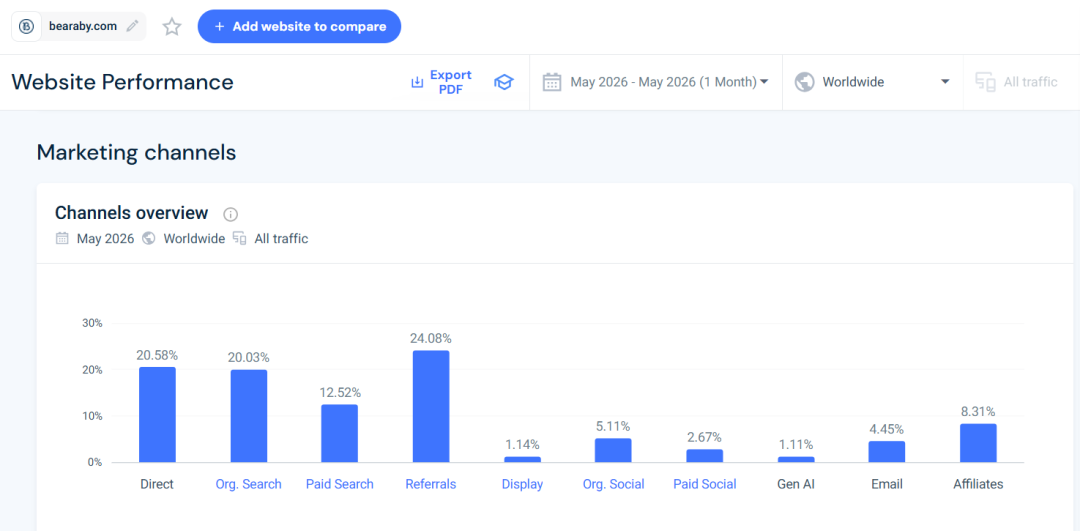Click the 1.14% Display value label

coord(522,444)
